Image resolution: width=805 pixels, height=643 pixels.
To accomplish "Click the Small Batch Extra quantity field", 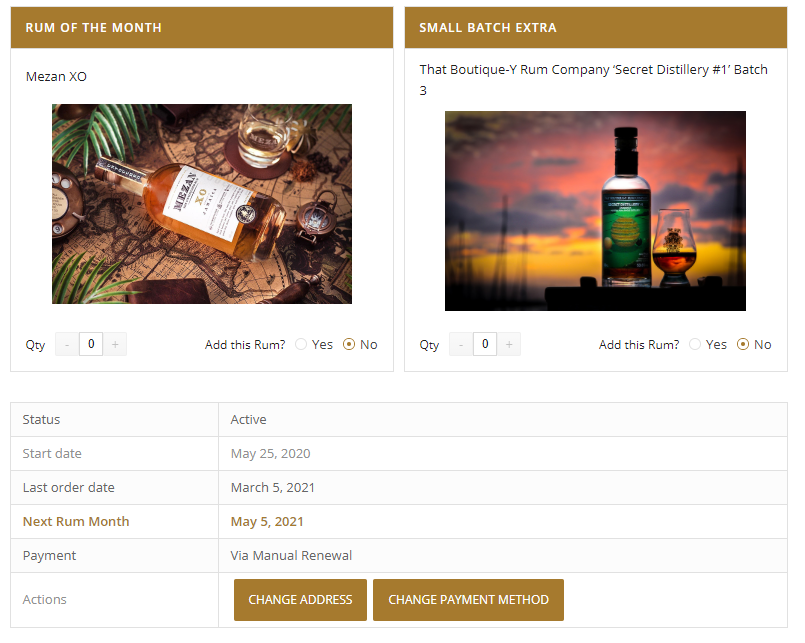I will tap(485, 344).
